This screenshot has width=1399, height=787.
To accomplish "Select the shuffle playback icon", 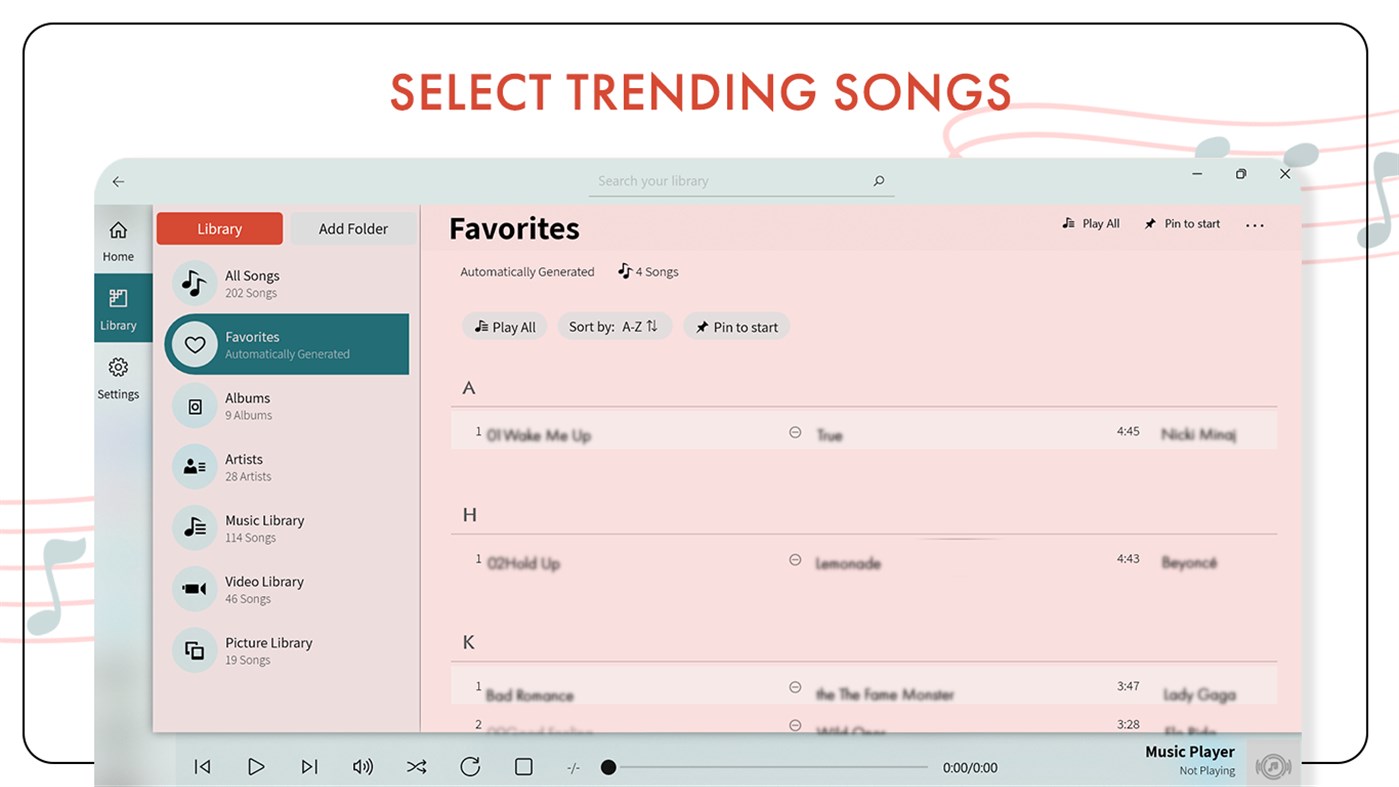I will 416,767.
